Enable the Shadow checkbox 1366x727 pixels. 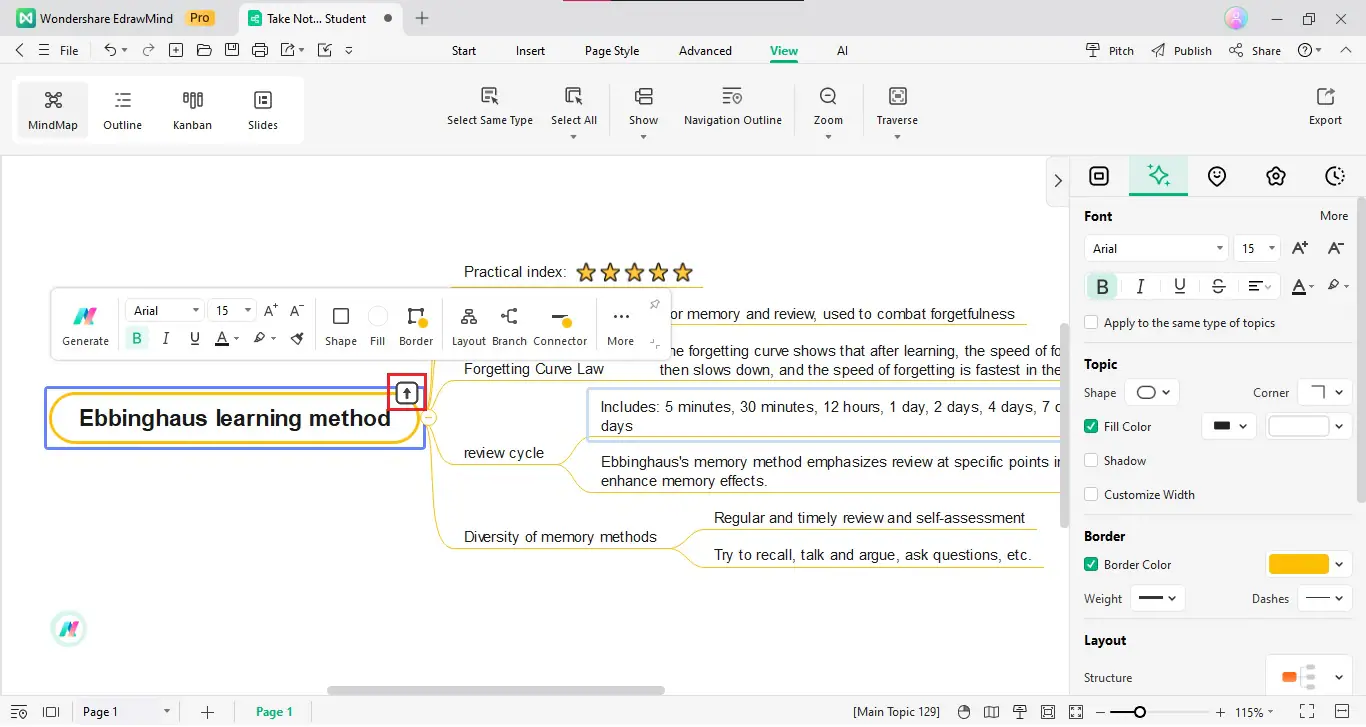tap(1091, 461)
